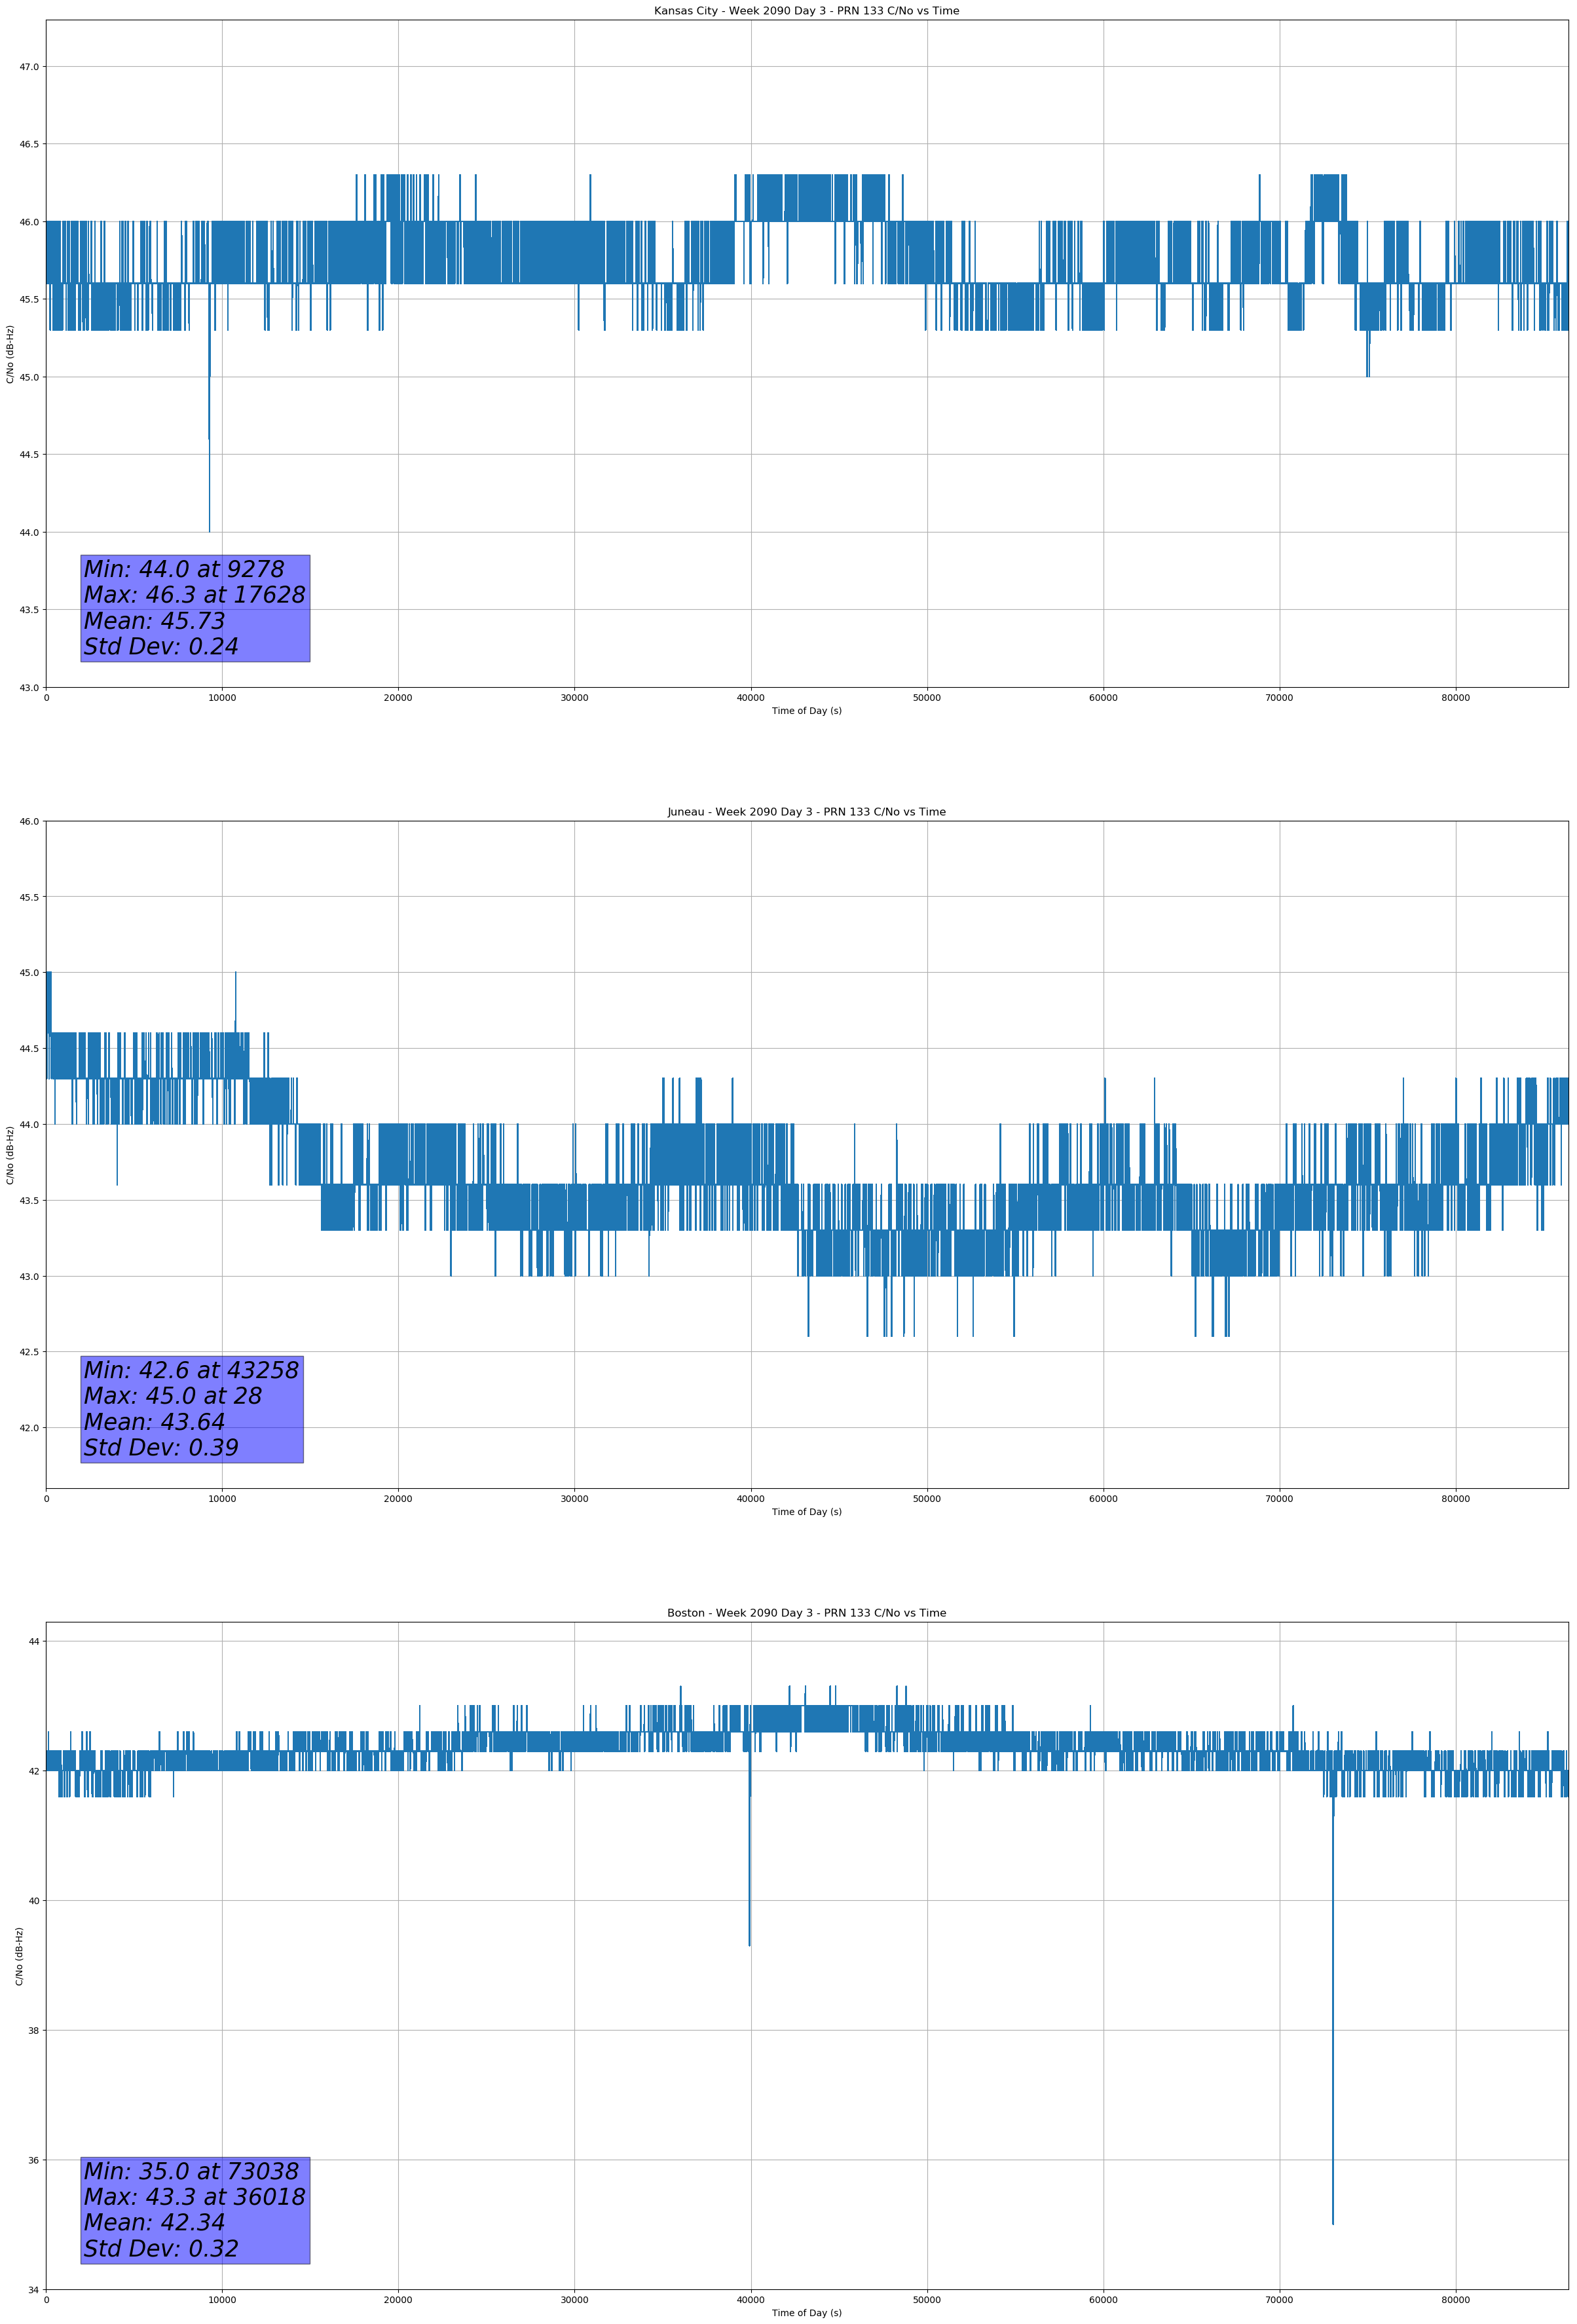The image size is (1577, 2324).
Task: Click the 36 y-axis tick in the Boston plot
Action: (34, 2160)
